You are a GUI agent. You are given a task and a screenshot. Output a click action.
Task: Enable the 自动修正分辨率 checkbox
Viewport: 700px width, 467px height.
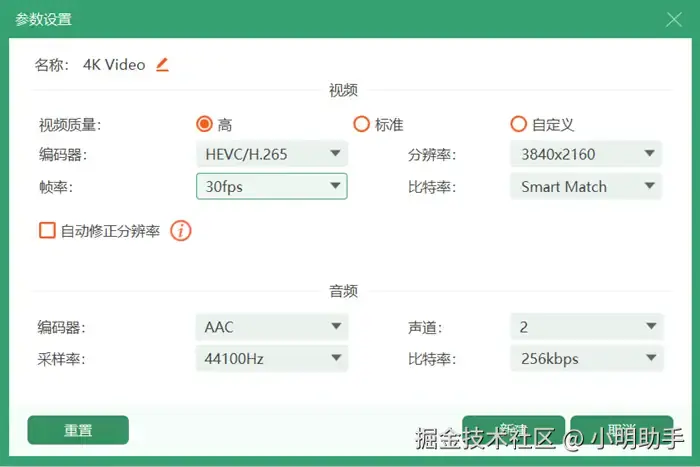click(47, 230)
